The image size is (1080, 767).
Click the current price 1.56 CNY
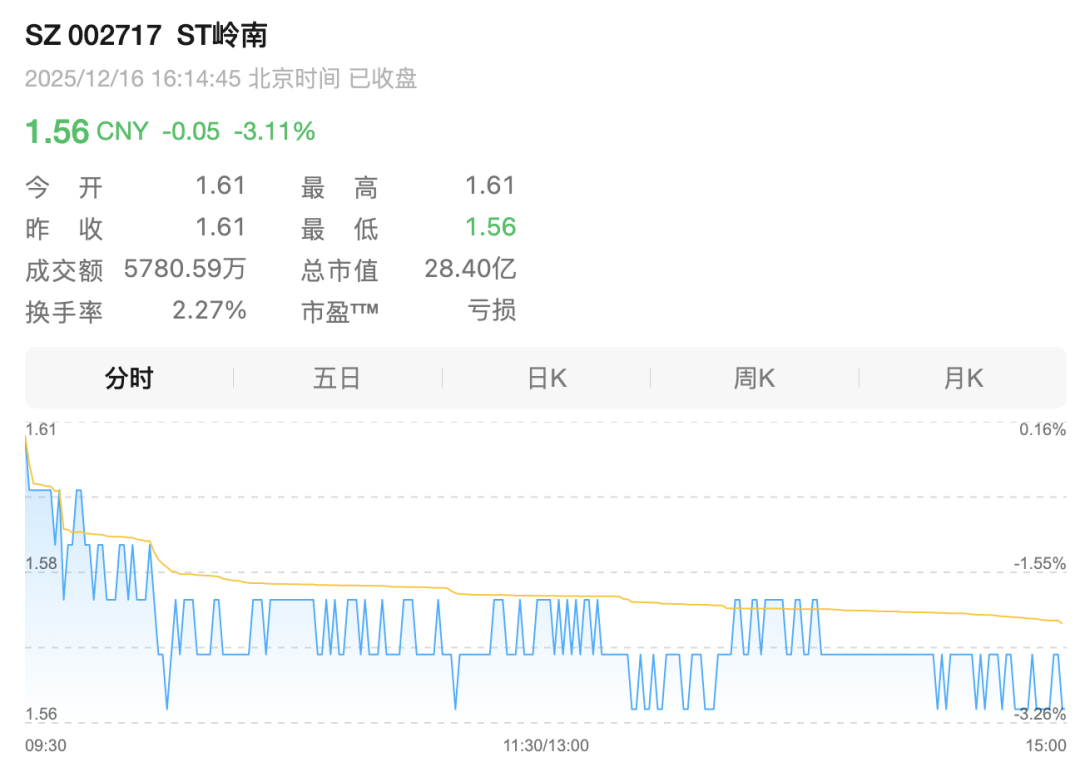point(87,131)
